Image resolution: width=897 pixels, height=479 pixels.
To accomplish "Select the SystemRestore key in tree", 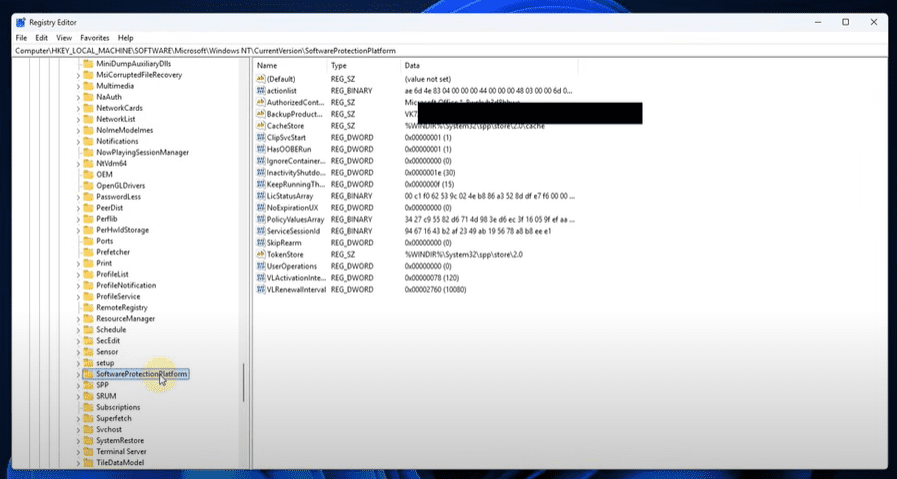I will pyautogui.click(x=120, y=441).
